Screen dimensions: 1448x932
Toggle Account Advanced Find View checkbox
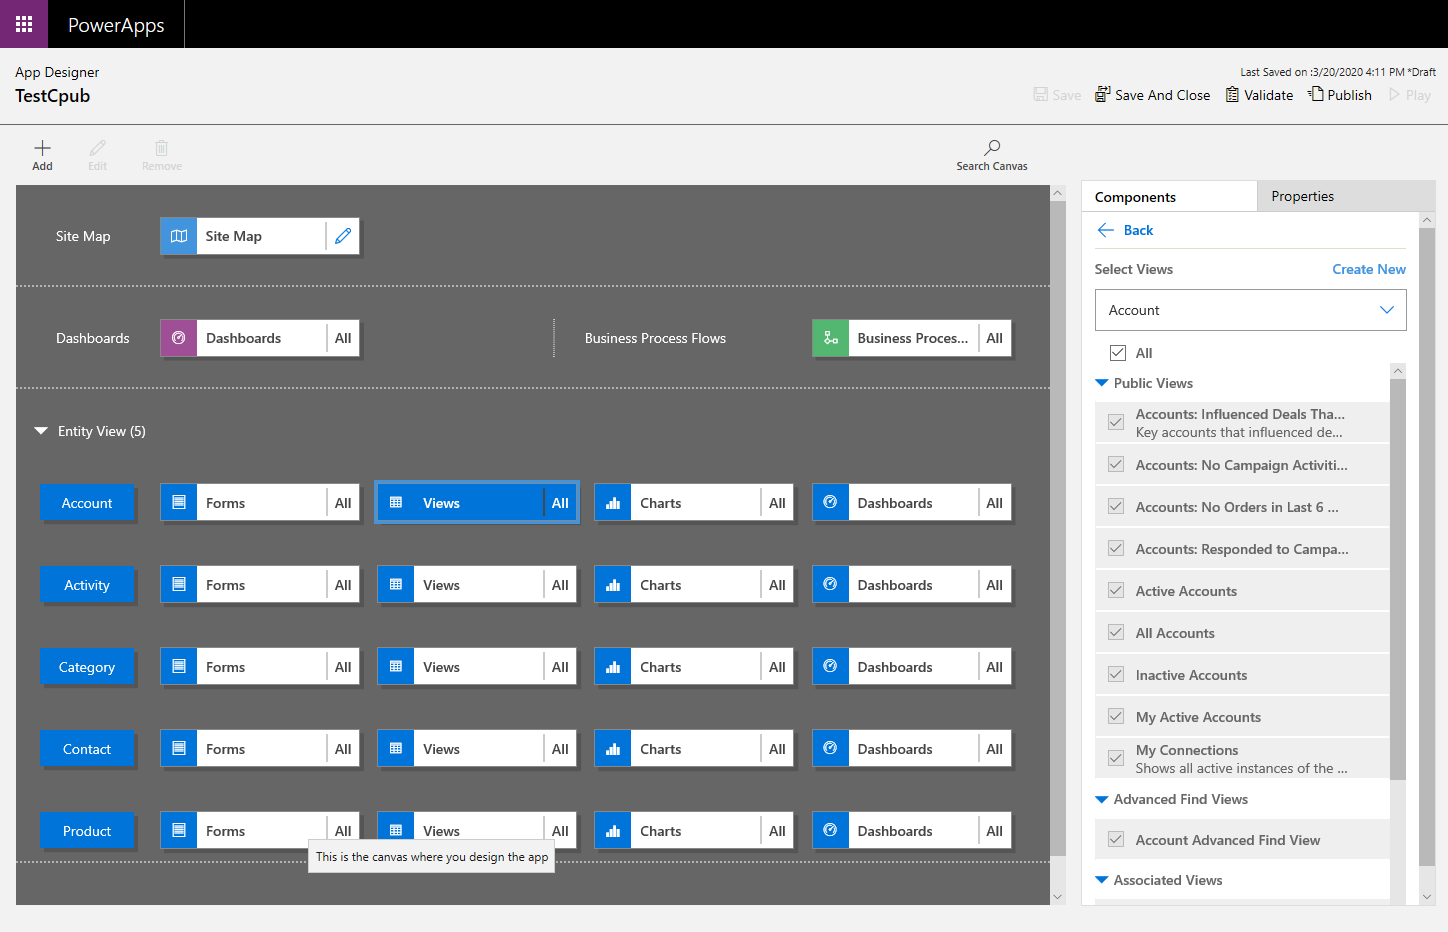(x=1116, y=840)
